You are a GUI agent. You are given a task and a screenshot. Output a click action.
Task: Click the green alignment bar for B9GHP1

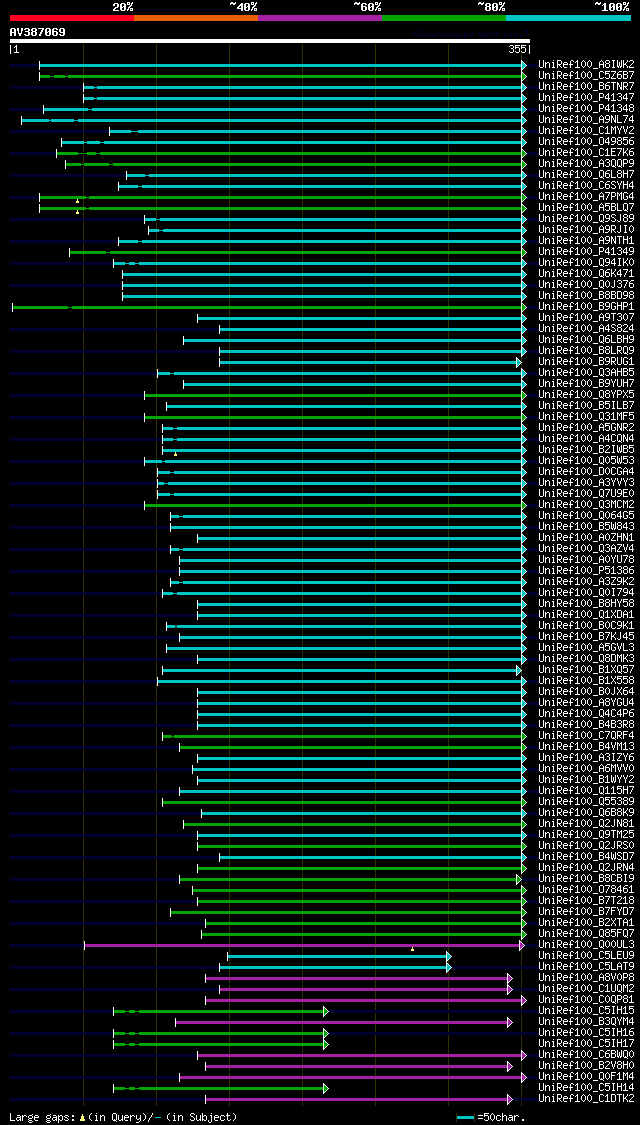coord(268,307)
